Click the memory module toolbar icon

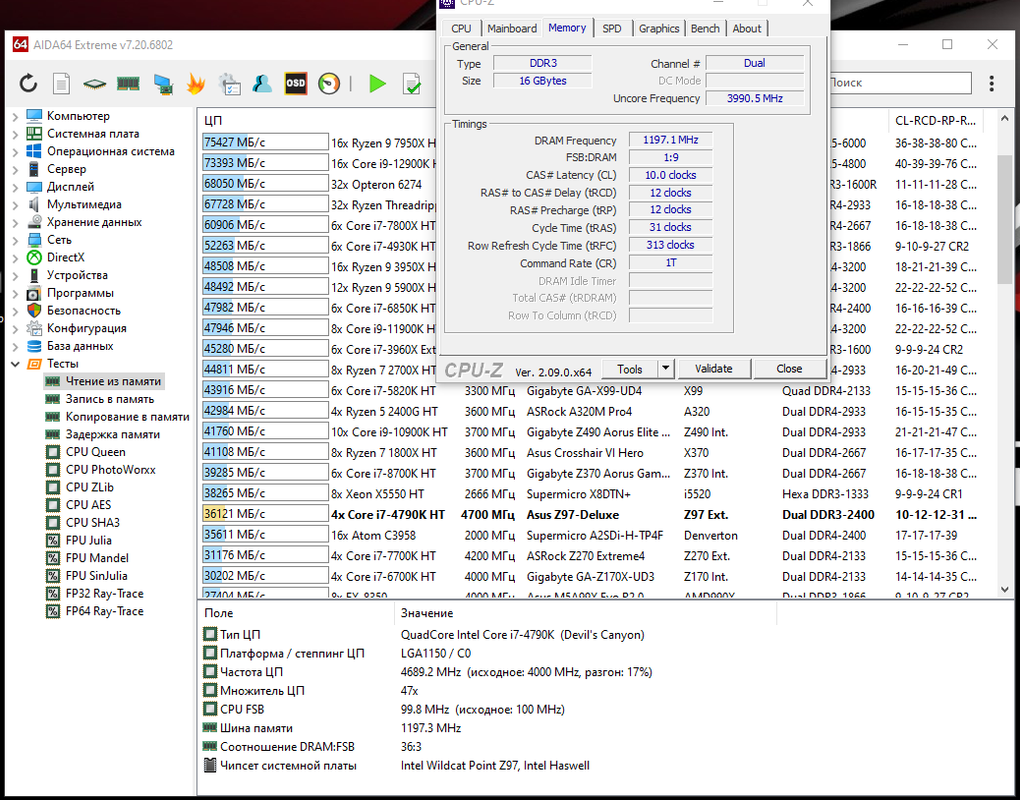128,84
